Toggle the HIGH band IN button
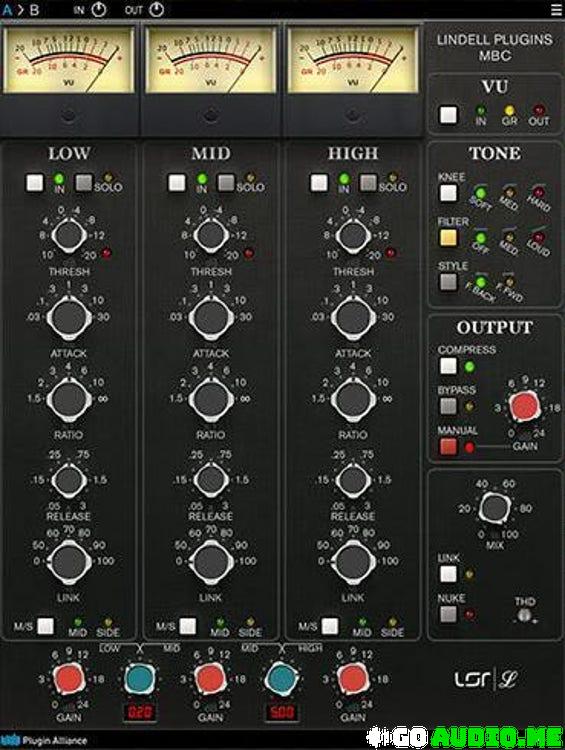565x750 pixels. pos(319,182)
